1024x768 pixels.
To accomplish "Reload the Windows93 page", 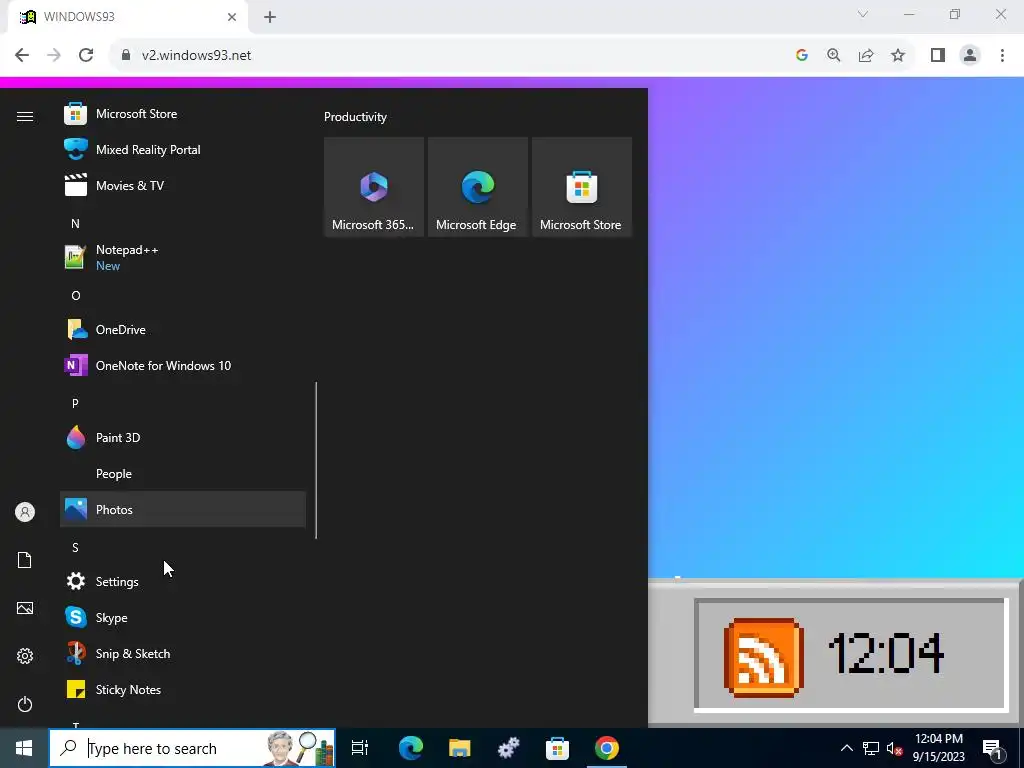I will pyautogui.click(x=86, y=55).
